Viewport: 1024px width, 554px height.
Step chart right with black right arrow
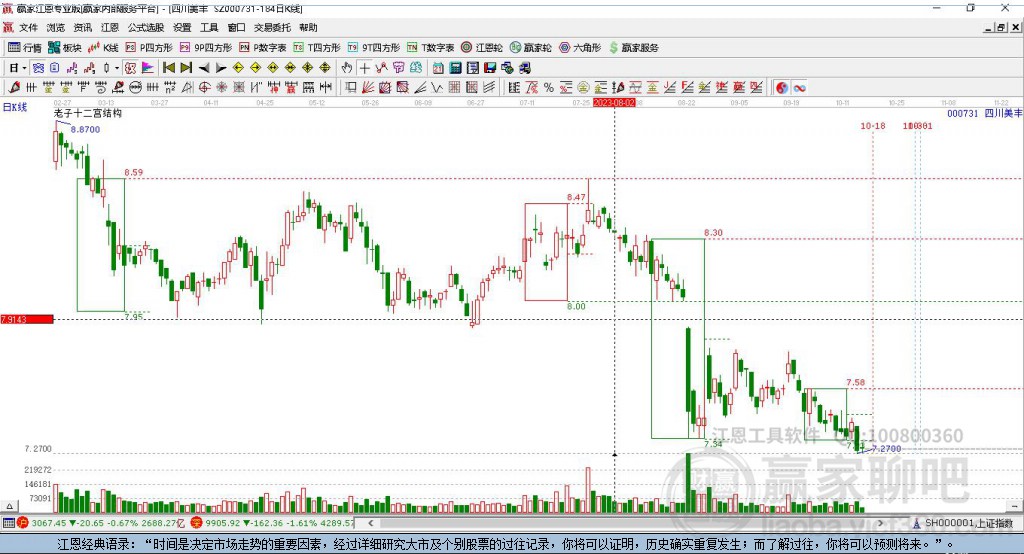[221, 67]
